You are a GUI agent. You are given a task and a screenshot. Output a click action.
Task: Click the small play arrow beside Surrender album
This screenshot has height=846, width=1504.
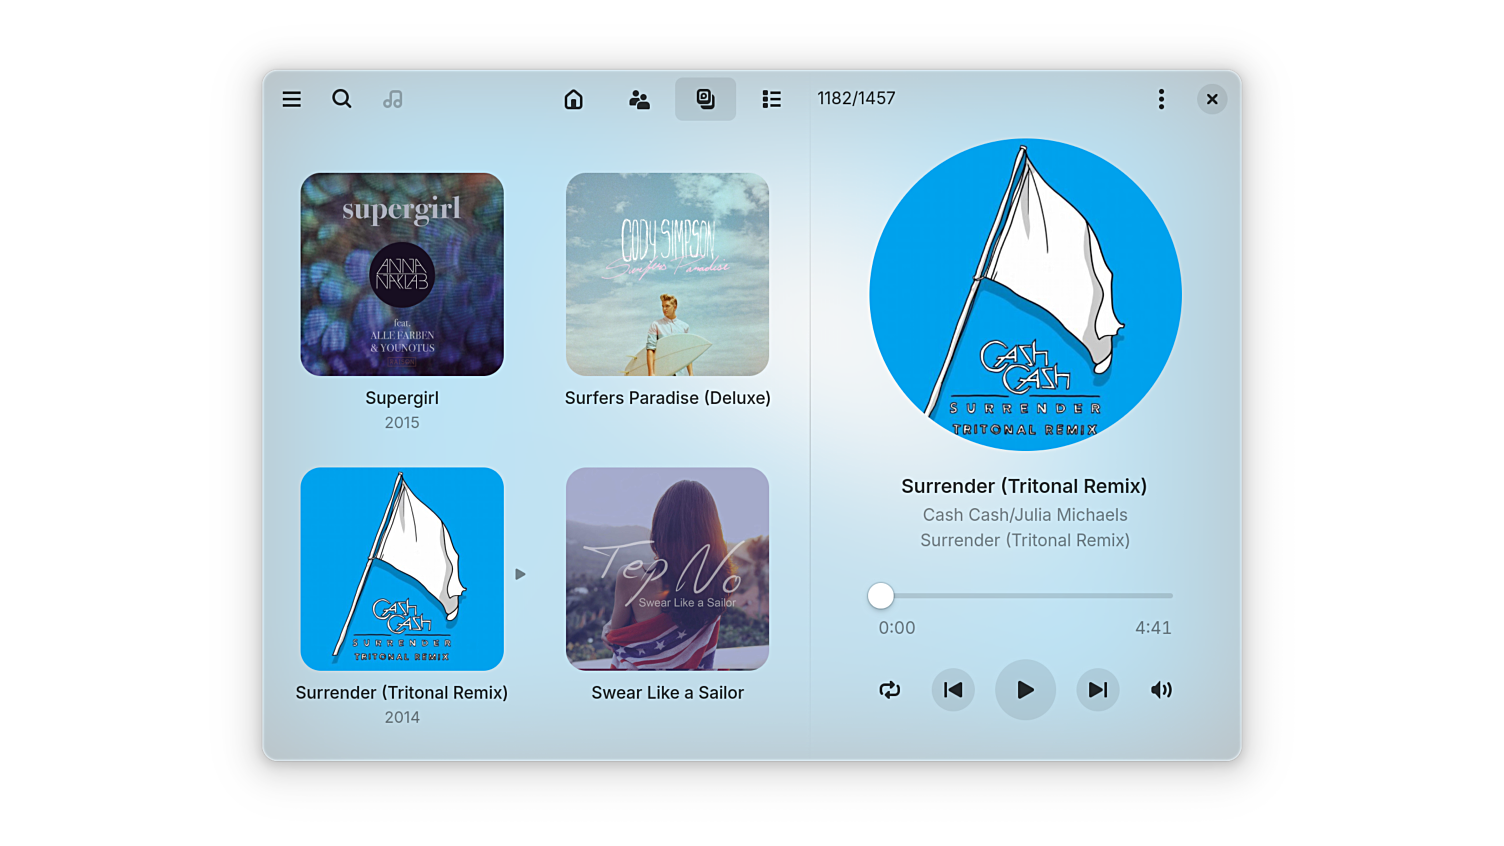pyautogui.click(x=520, y=574)
